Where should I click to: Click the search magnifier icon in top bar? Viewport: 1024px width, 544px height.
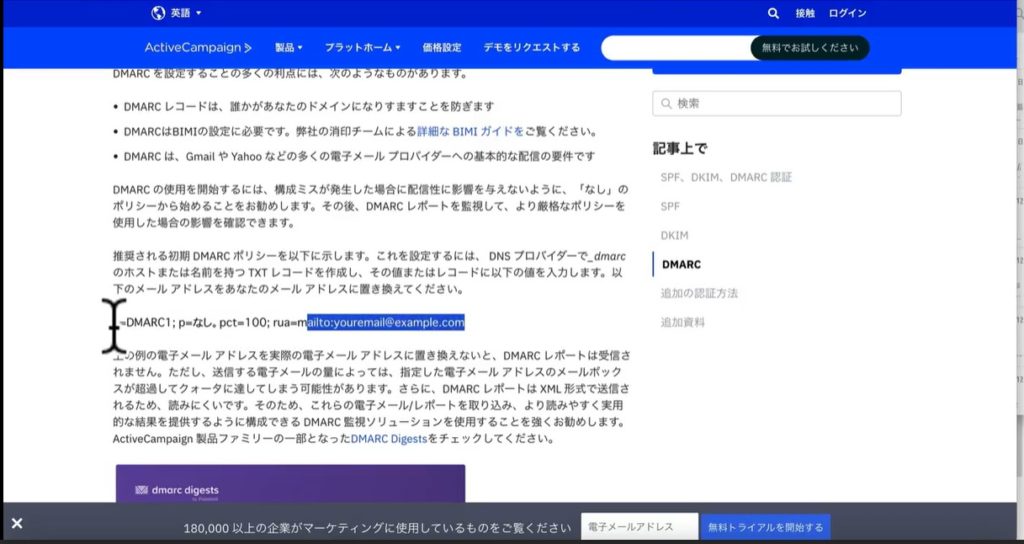coord(773,14)
